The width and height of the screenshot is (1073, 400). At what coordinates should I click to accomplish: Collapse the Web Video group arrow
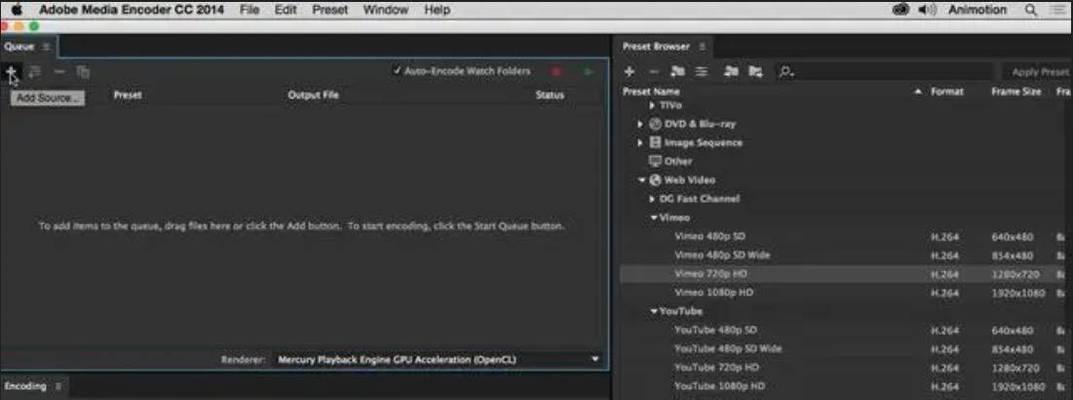pos(642,181)
